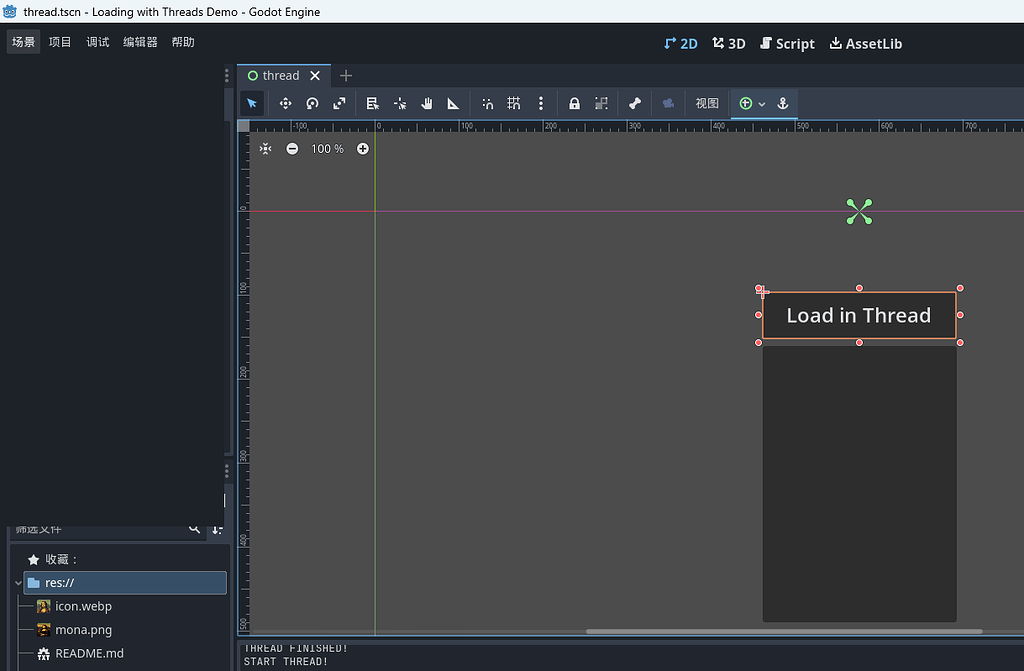
Task: Select the Ruler measuring tool
Action: [453, 103]
